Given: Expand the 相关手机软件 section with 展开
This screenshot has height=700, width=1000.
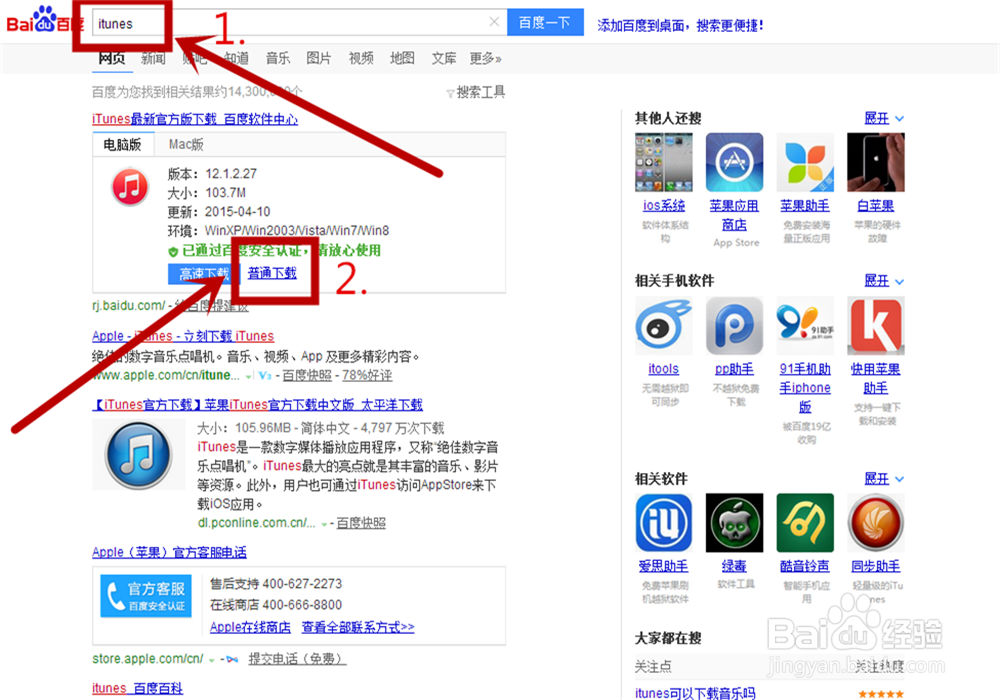Looking at the screenshot, I should pos(883,281).
